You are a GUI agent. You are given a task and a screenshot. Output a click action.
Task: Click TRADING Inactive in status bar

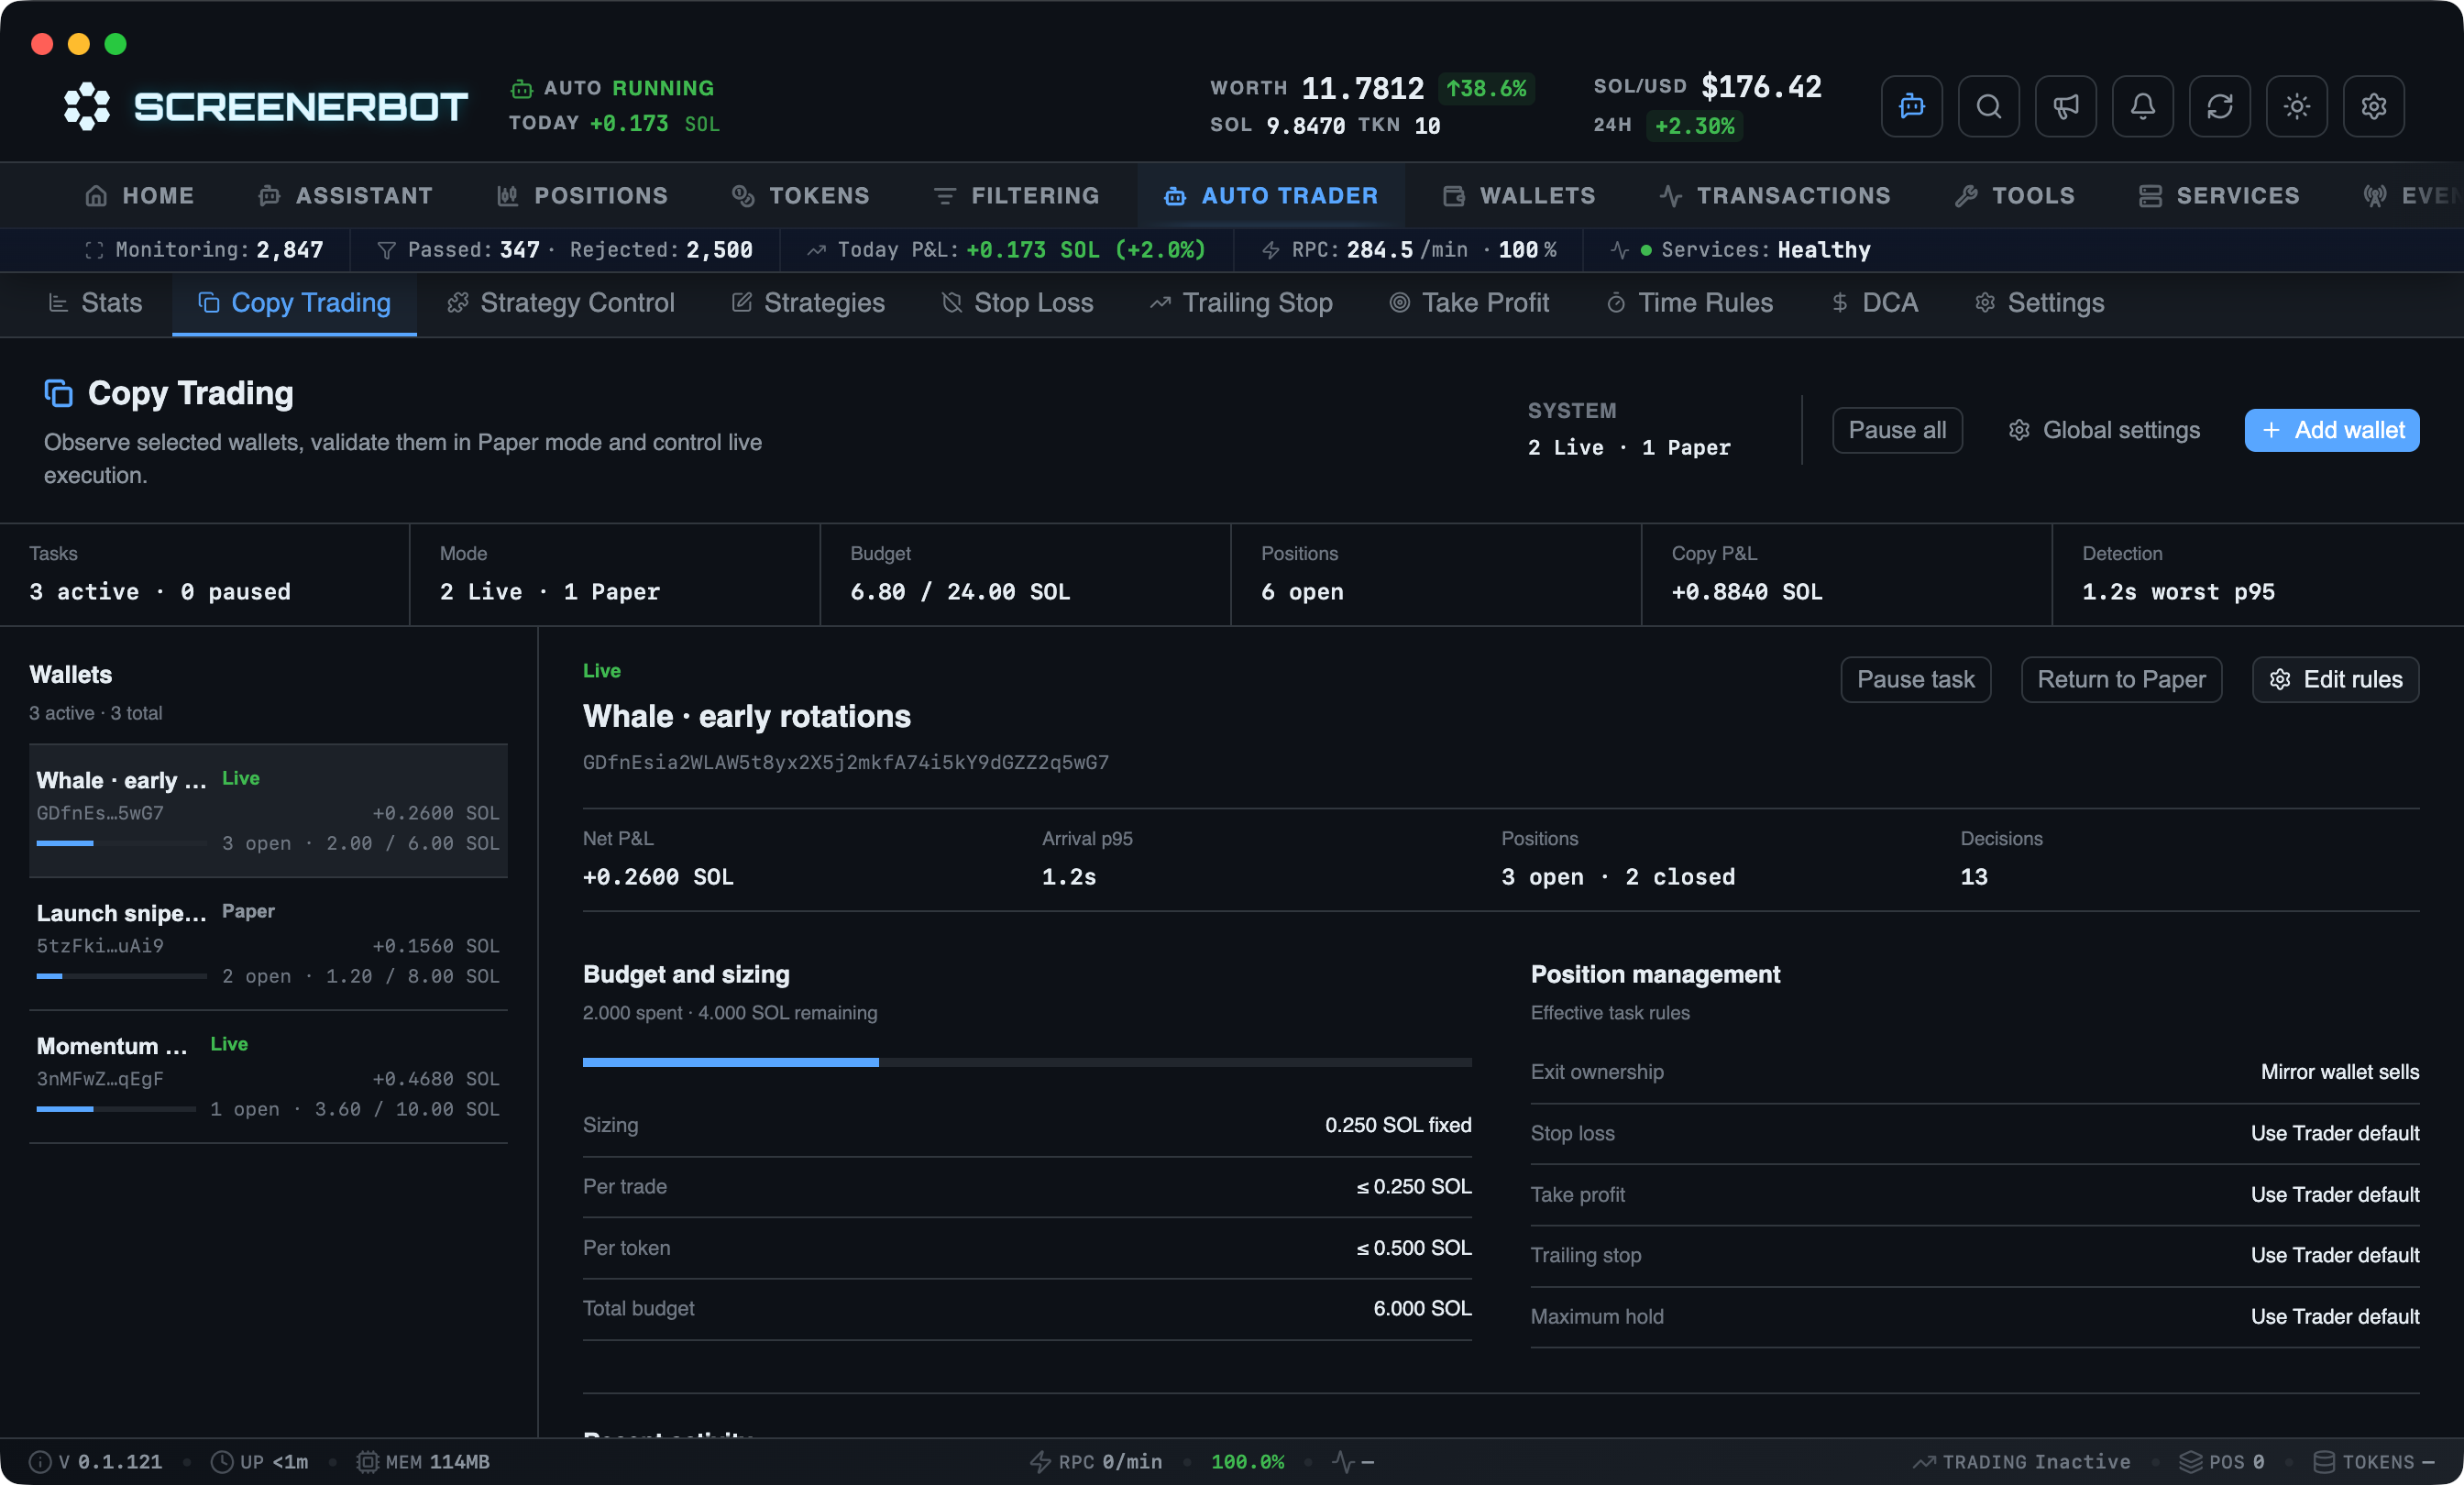[x=2020, y=1461]
